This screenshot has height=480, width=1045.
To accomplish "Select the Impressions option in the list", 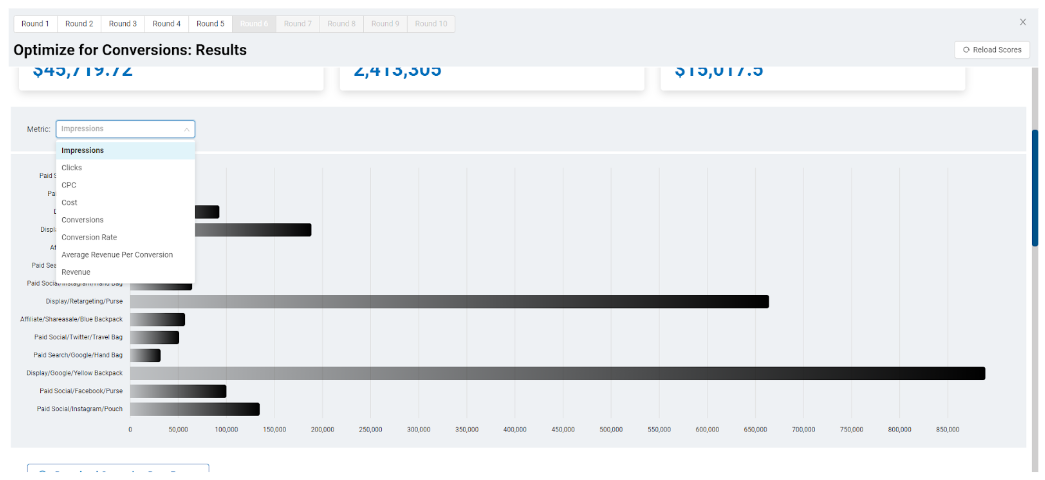I will pyautogui.click(x=83, y=151).
